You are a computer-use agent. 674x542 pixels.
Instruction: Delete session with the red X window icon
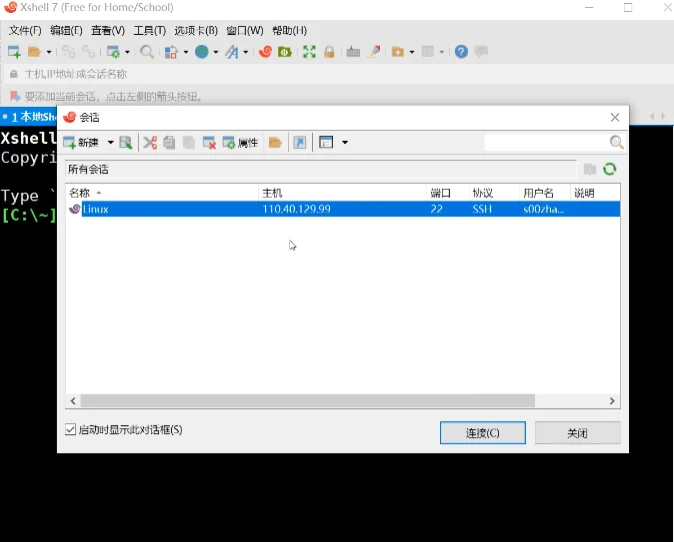pos(209,142)
